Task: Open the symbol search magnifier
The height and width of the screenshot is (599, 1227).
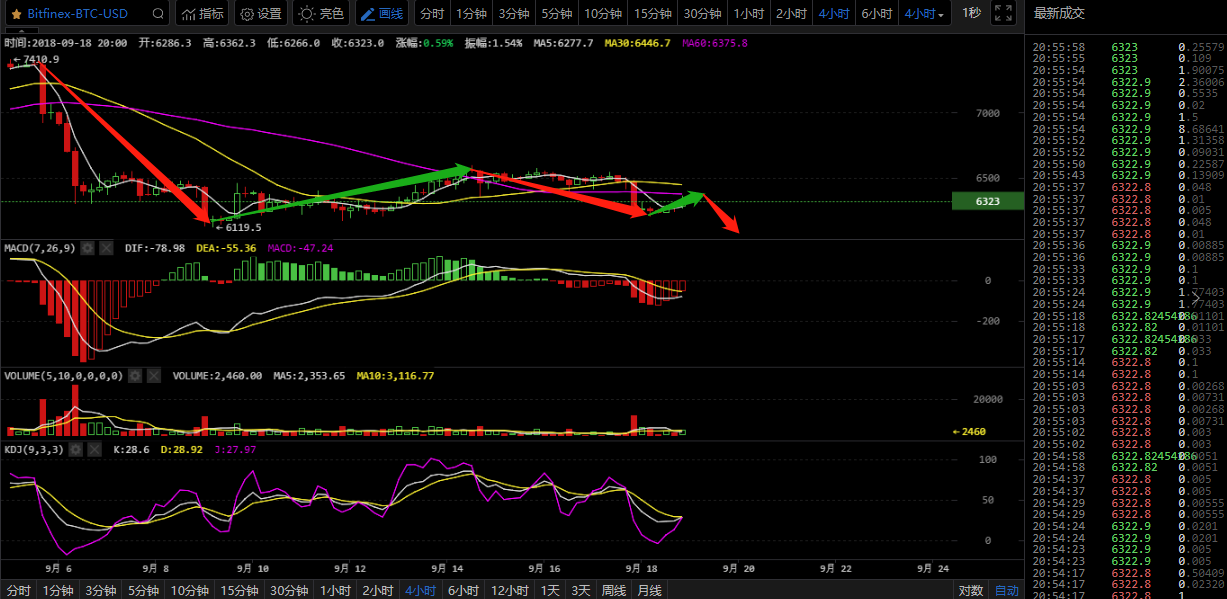Action: point(158,14)
